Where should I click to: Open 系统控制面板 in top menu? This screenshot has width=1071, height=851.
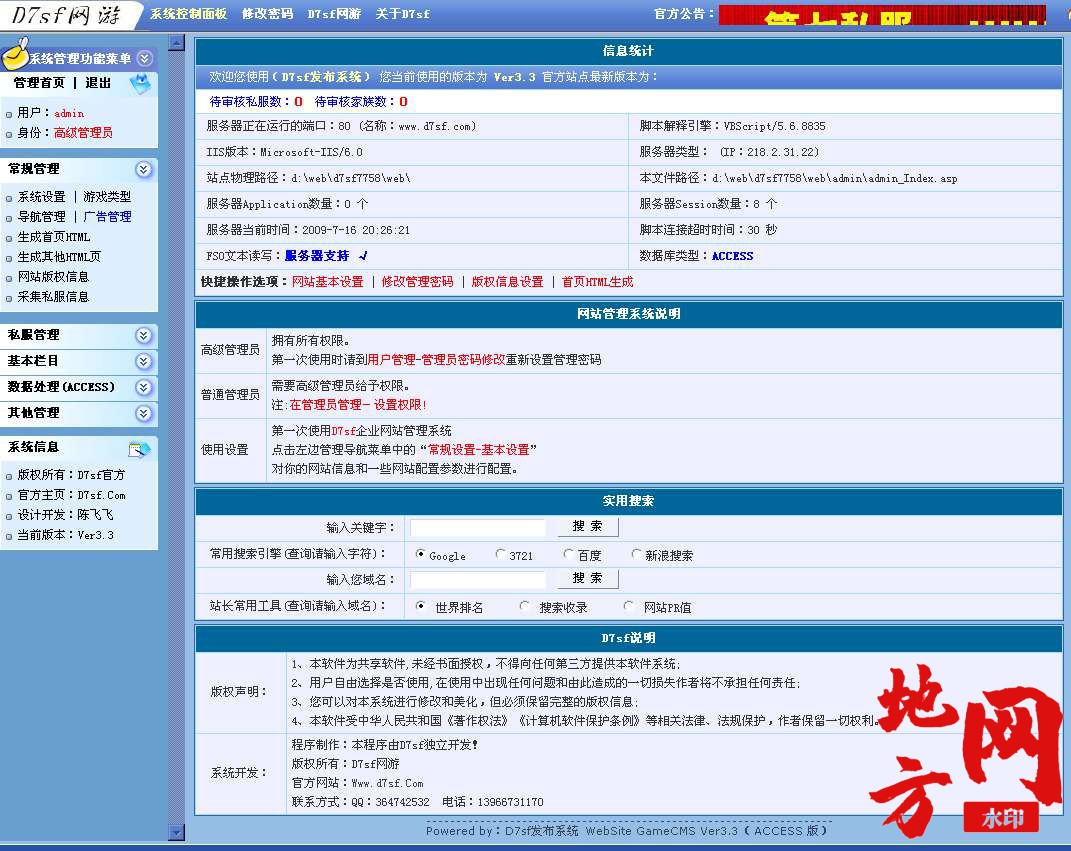(189, 14)
